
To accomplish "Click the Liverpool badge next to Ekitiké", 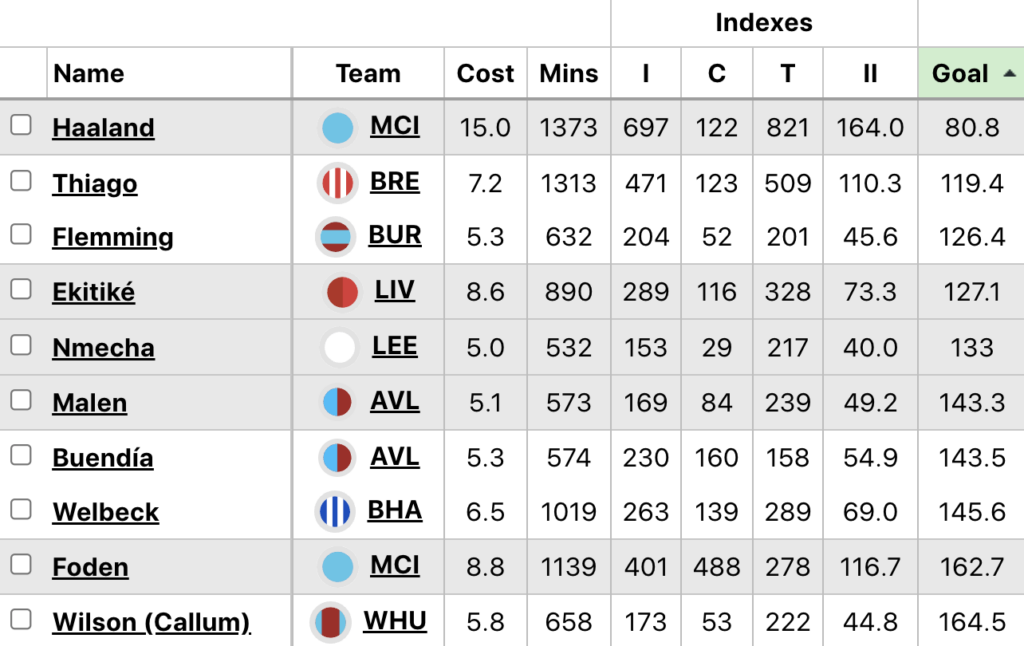I will click(x=342, y=292).
